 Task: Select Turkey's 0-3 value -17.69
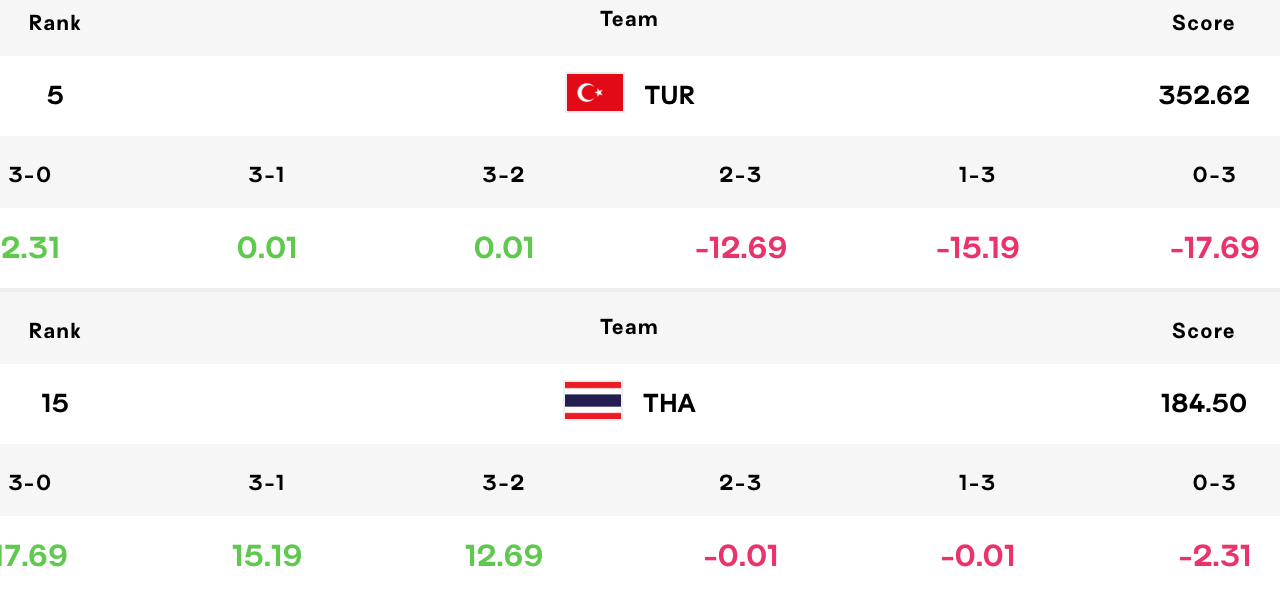click(1215, 248)
